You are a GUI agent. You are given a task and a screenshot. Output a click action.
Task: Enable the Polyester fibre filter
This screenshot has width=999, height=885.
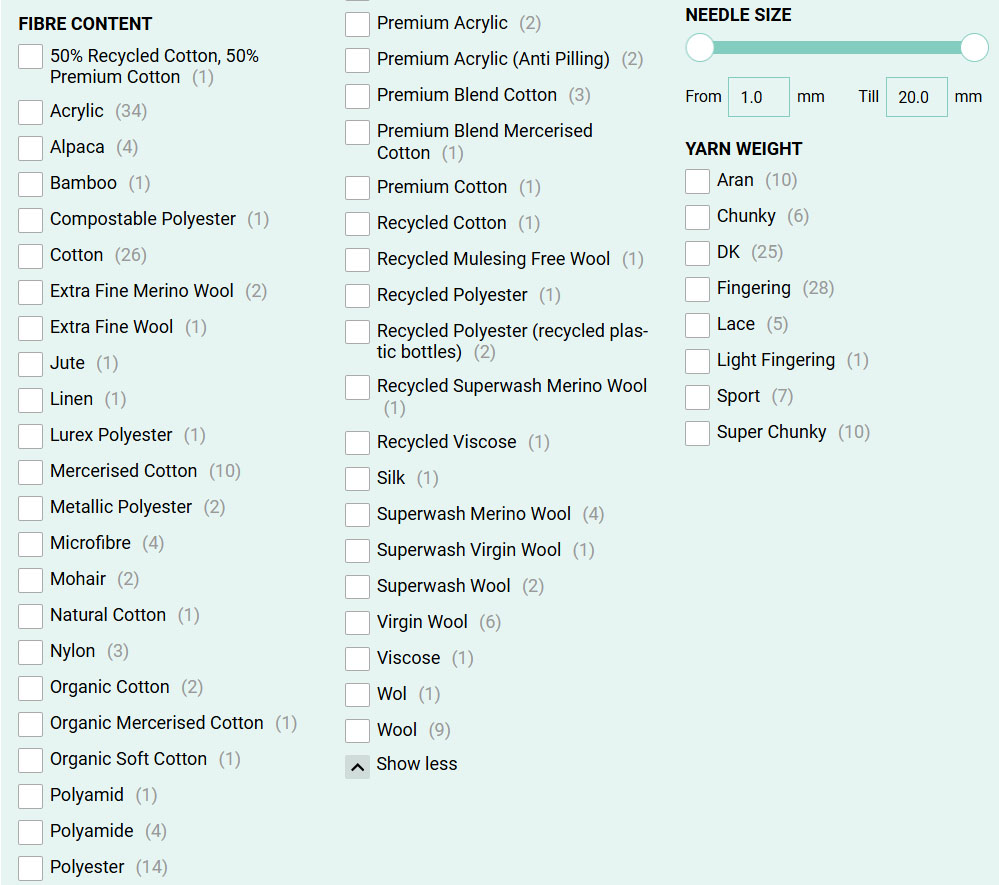tap(31, 868)
